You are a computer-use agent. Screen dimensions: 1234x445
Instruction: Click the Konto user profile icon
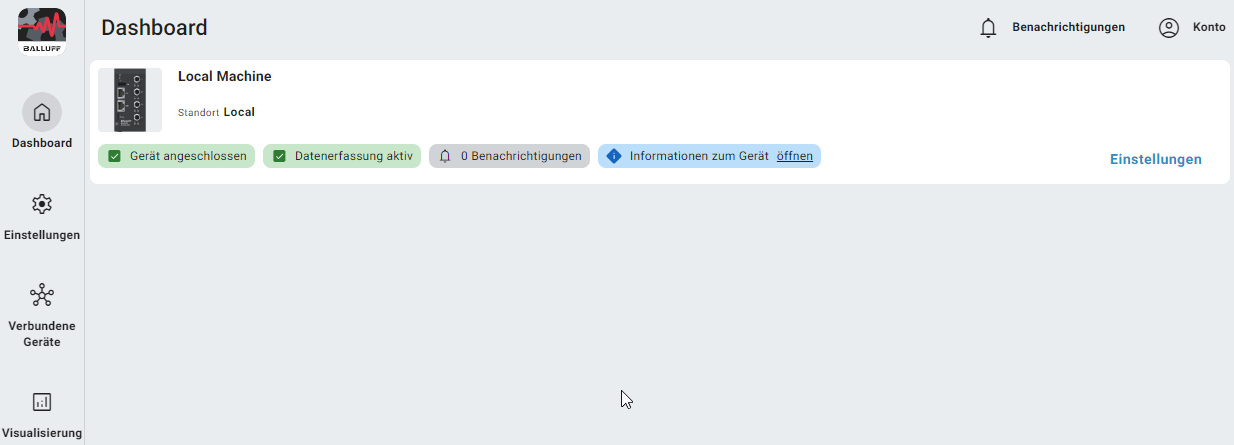(1168, 28)
